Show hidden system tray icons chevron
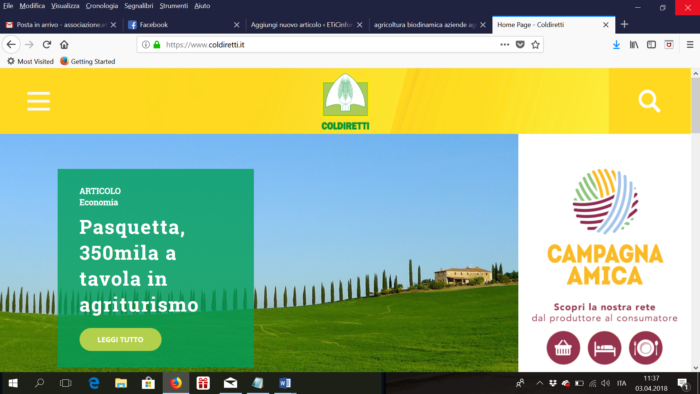 click(540, 383)
